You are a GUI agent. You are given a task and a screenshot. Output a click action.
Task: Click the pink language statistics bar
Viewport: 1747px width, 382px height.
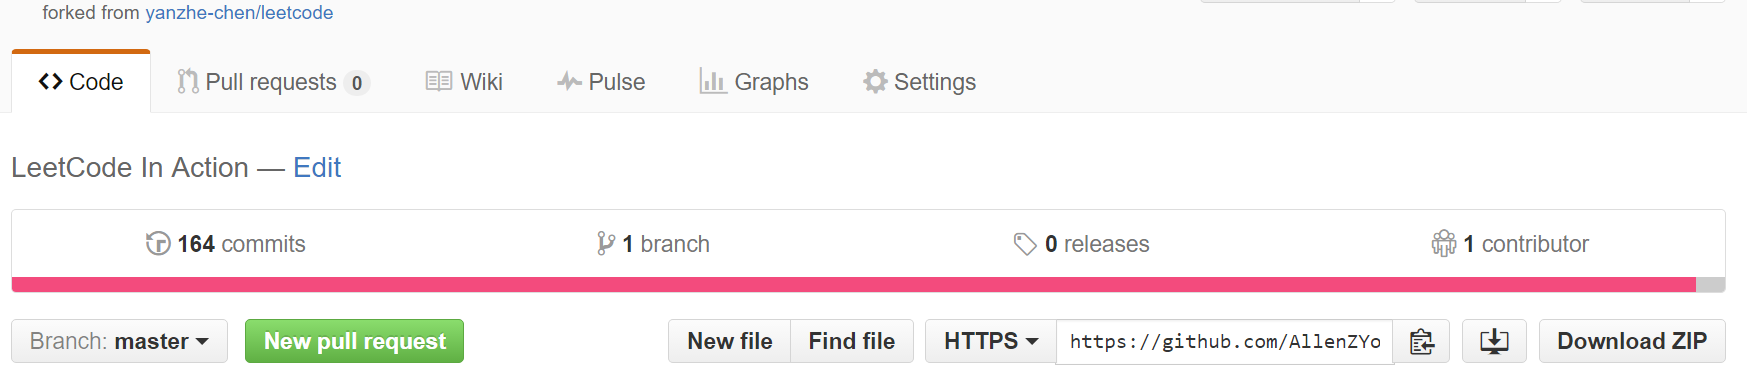[x=853, y=285]
